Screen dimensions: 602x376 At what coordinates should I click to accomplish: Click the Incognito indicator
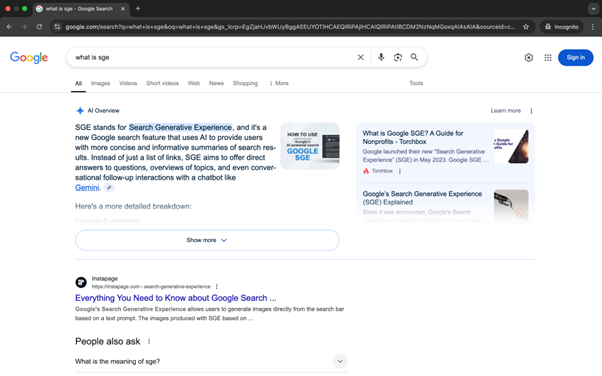coord(562,27)
